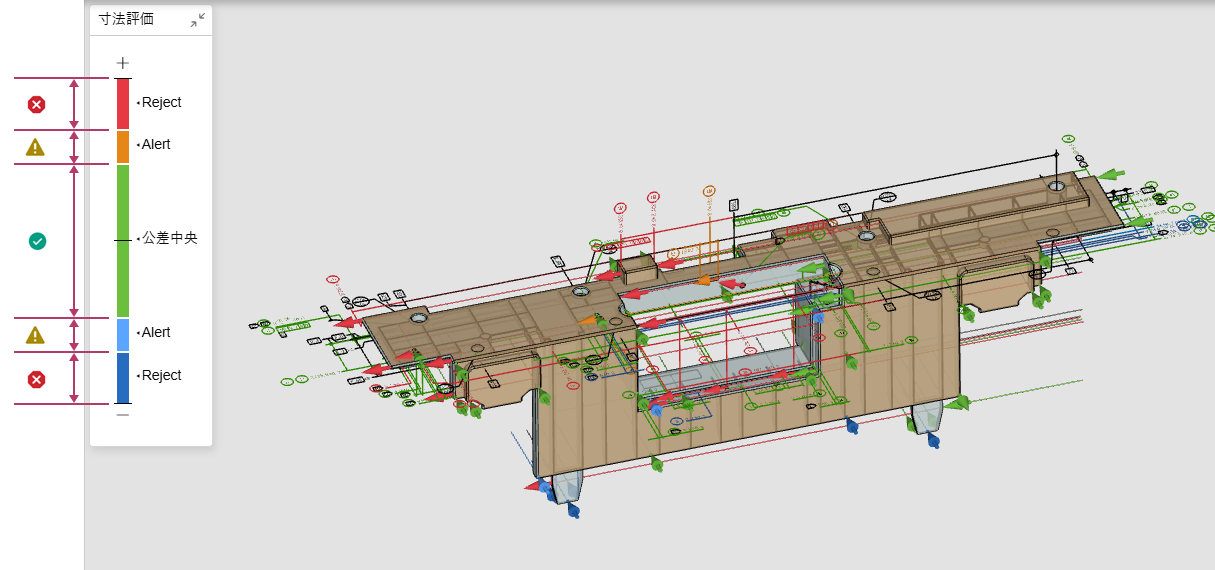Screen dimensions: 1215x570
Task: Click the lower yellow Alert warning triangle
Action: click(x=35, y=335)
